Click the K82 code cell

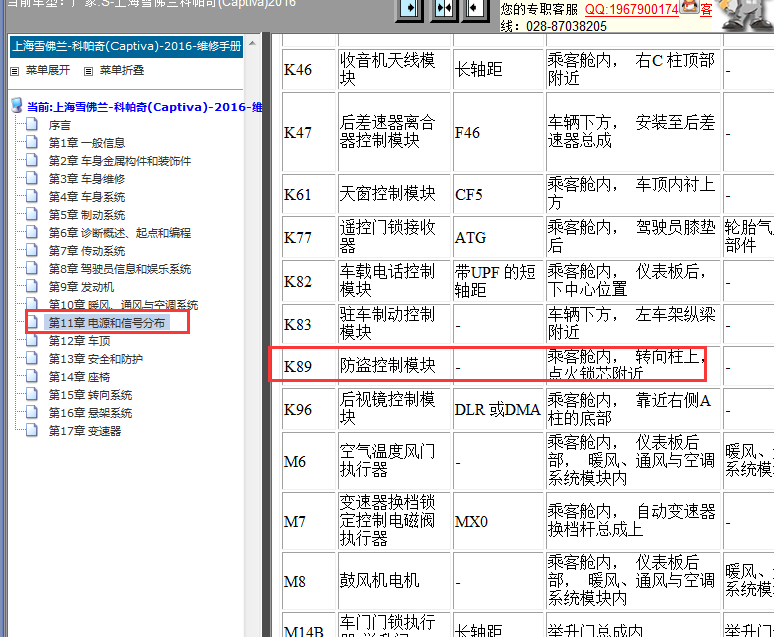point(309,281)
